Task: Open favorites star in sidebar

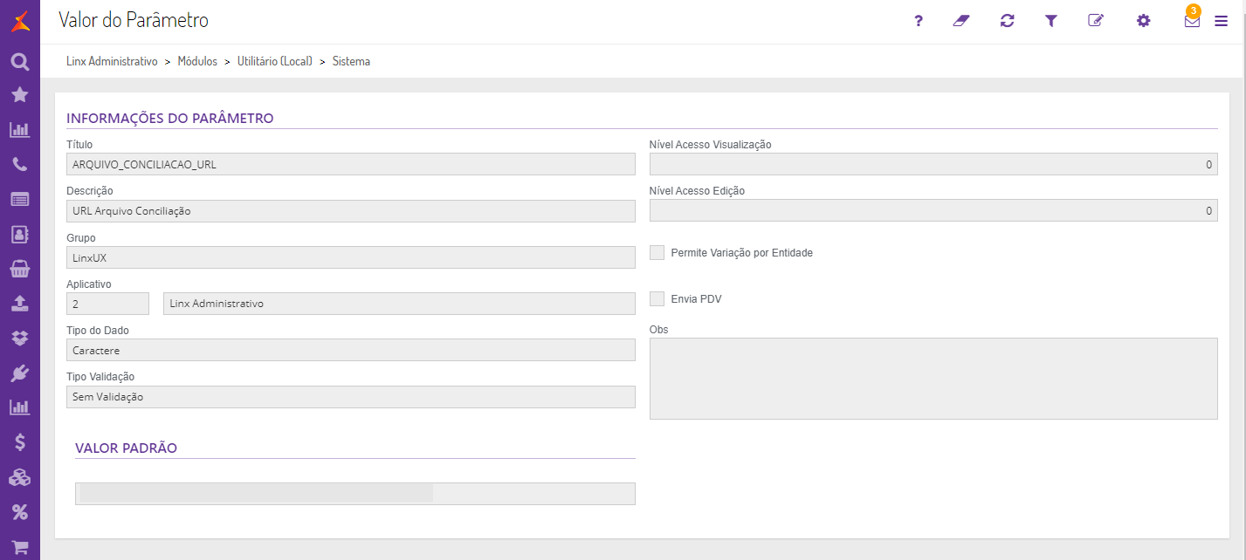Action: tap(19, 95)
